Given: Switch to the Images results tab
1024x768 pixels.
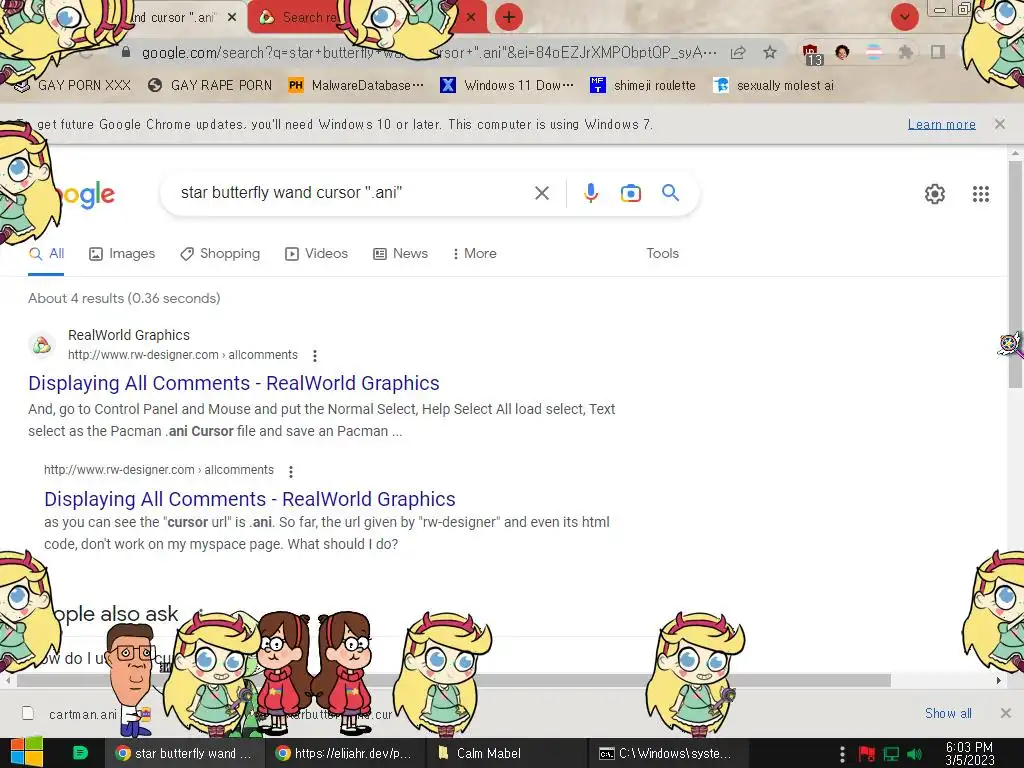Looking at the screenshot, I should [122, 253].
